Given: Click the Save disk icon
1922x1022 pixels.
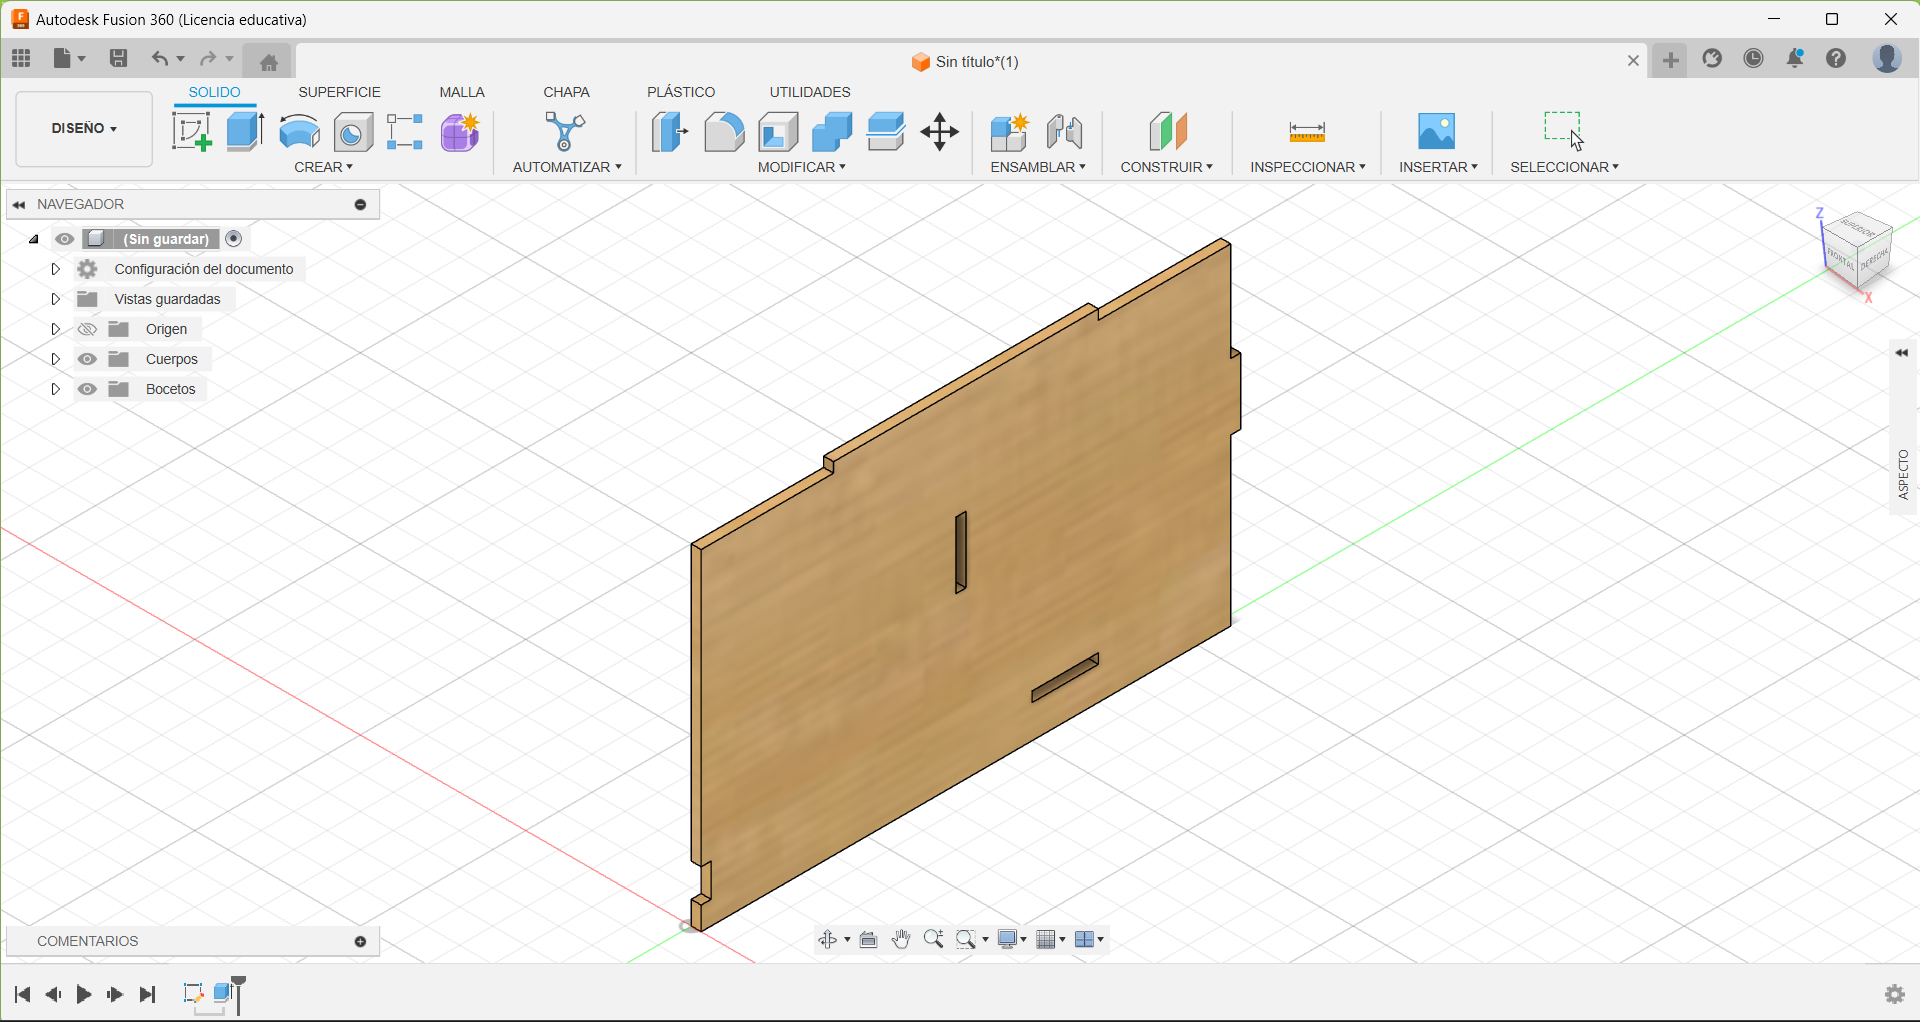Looking at the screenshot, I should coord(118,58).
